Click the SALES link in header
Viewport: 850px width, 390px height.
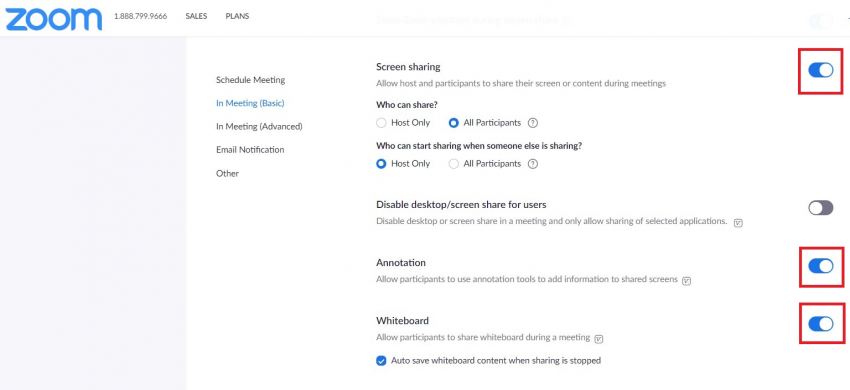click(x=196, y=16)
